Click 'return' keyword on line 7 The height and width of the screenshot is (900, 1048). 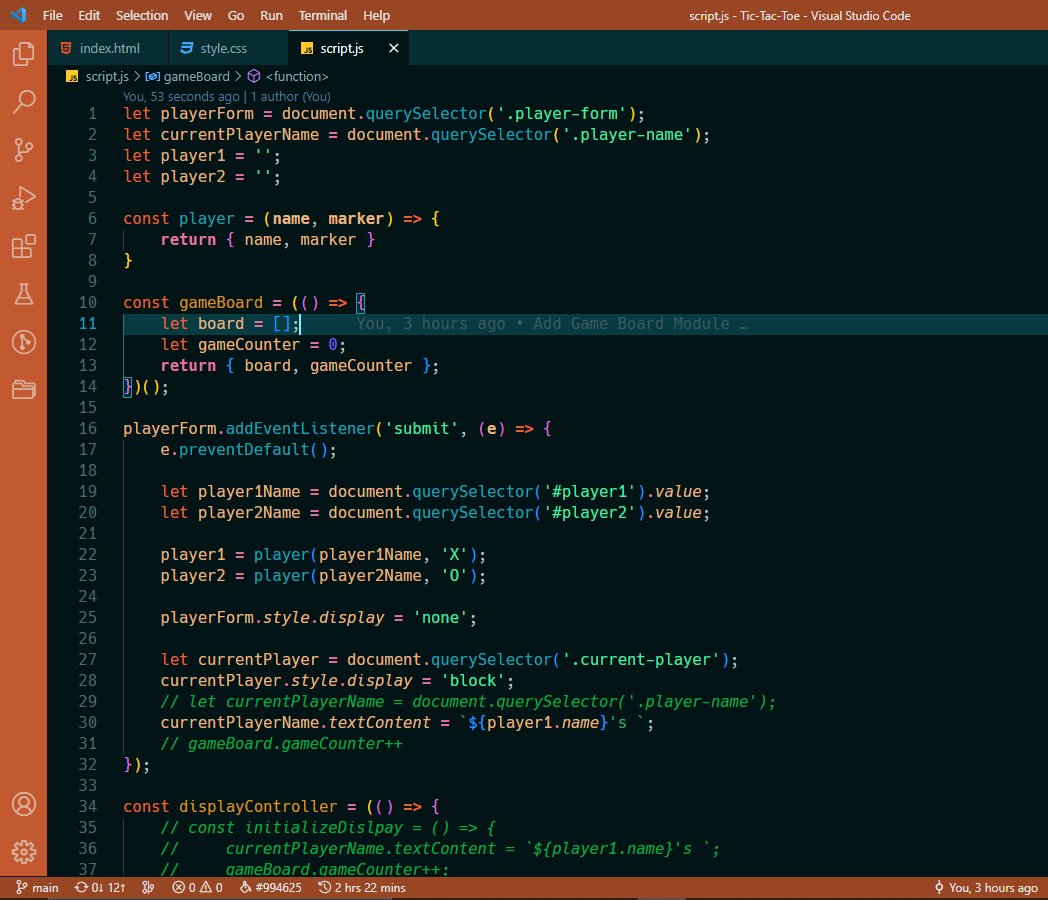click(188, 239)
